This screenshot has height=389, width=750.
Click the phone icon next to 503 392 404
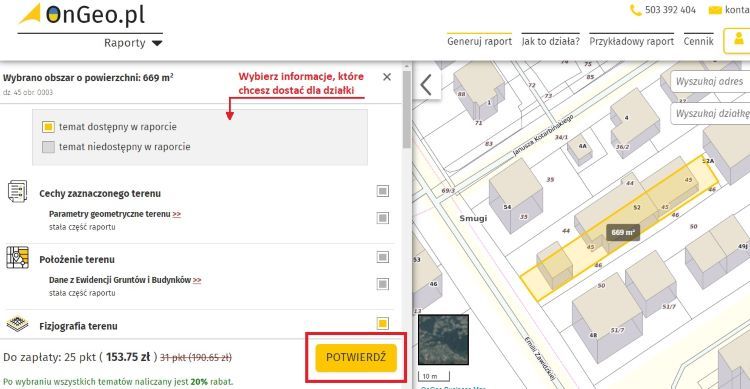635,10
